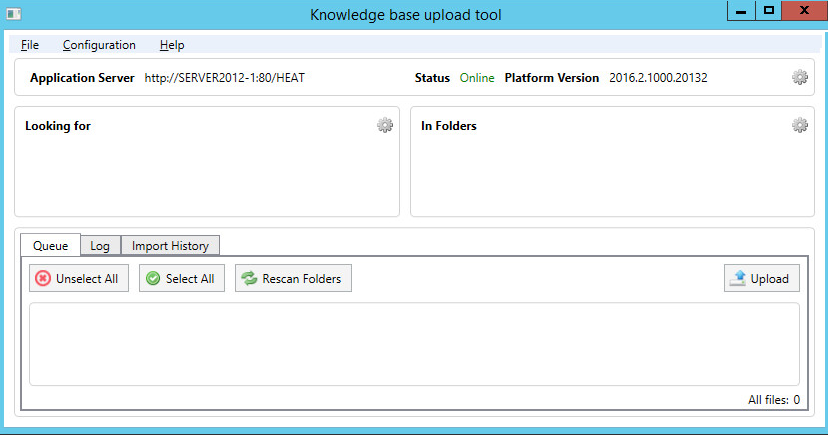Open the File menu
This screenshot has height=435, width=828.
(x=30, y=45)
